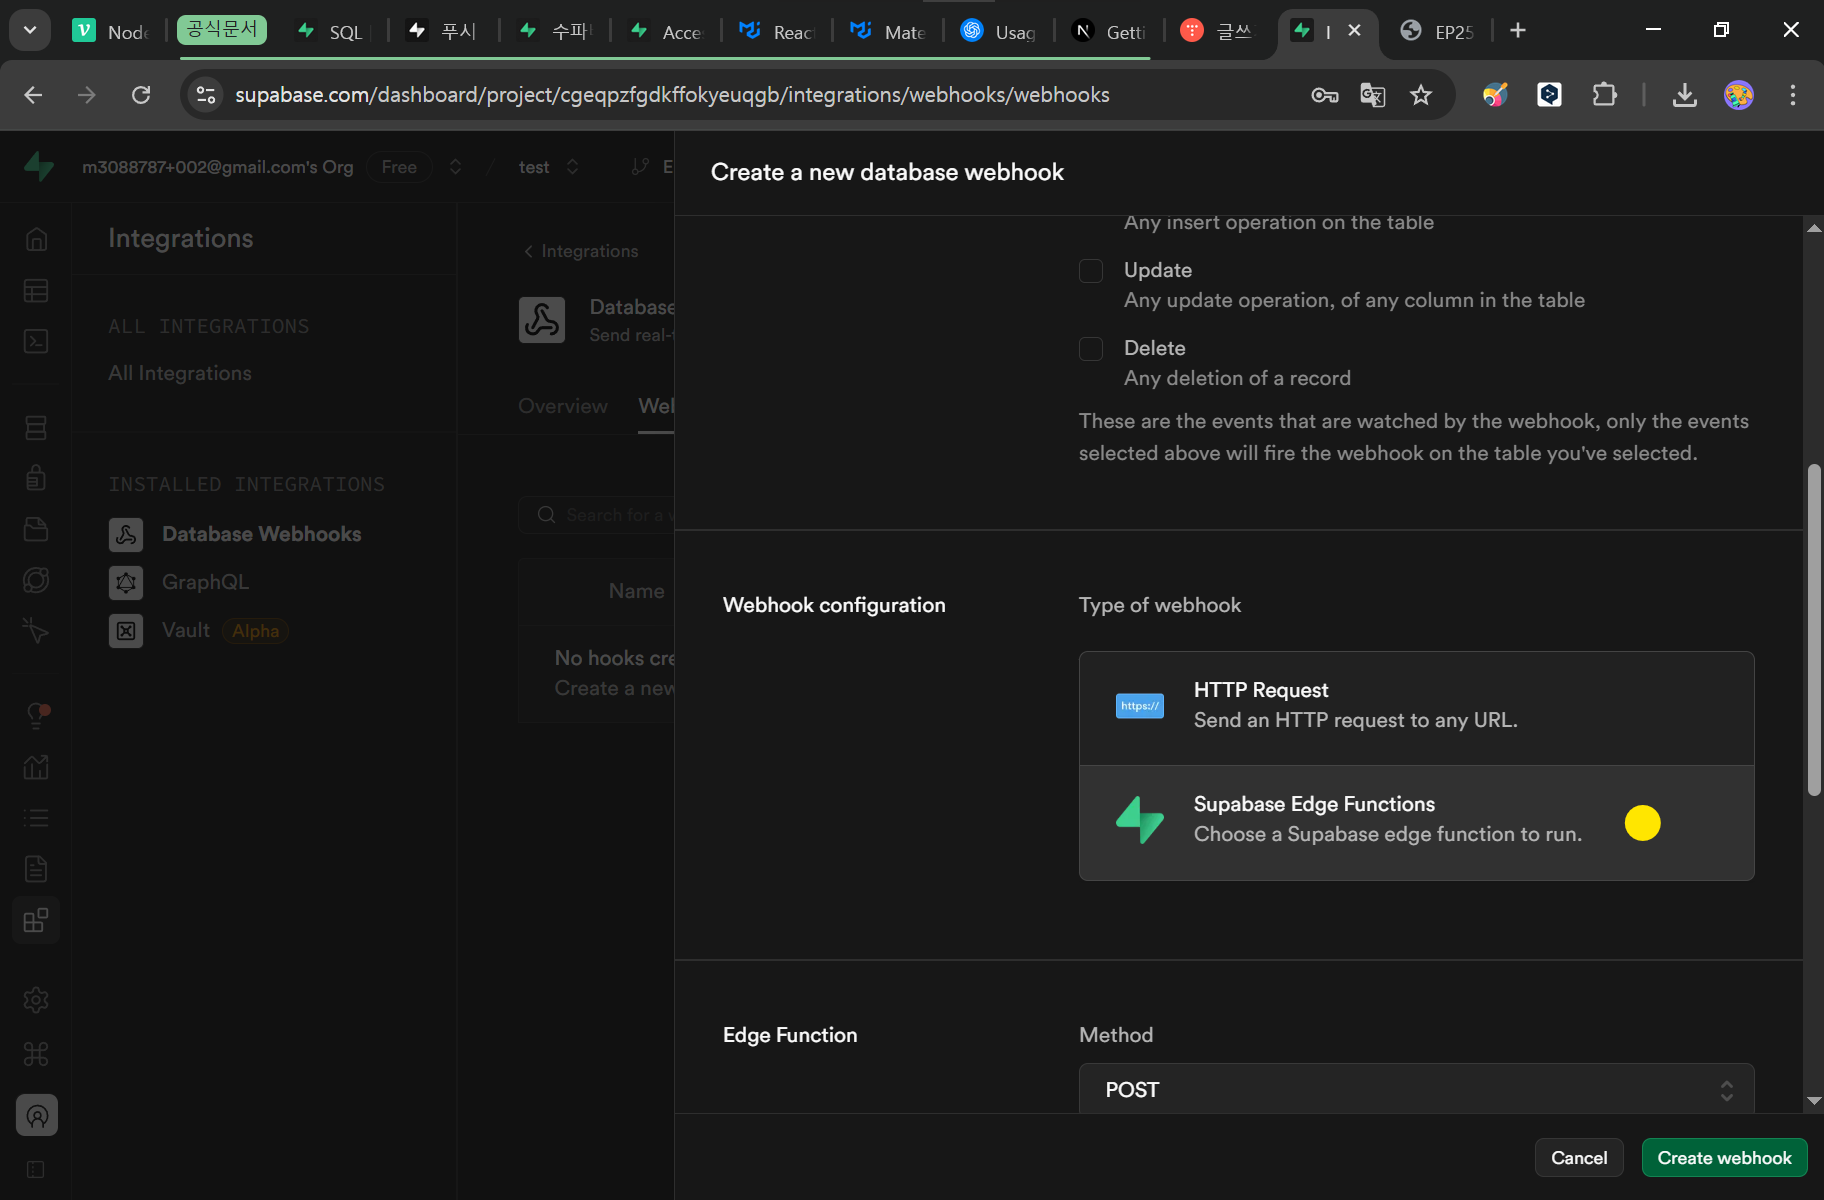The height and width of the screenshot is (1200, 1824).
Task: Open the Integrations blocks icon in the sidebar
Action: (x=36, y=920)
